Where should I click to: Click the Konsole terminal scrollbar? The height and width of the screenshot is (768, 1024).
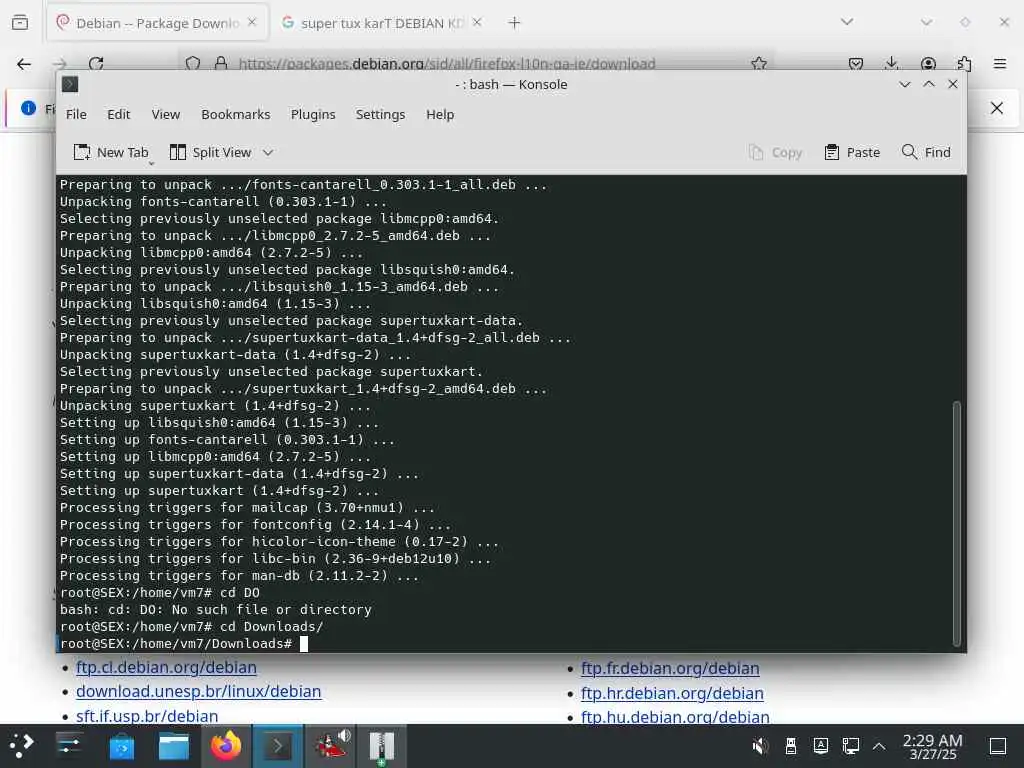click(x=957, y=524)
